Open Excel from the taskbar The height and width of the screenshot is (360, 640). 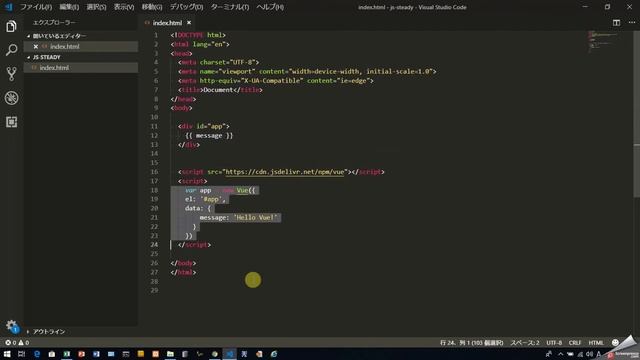[x=67, y=354]
